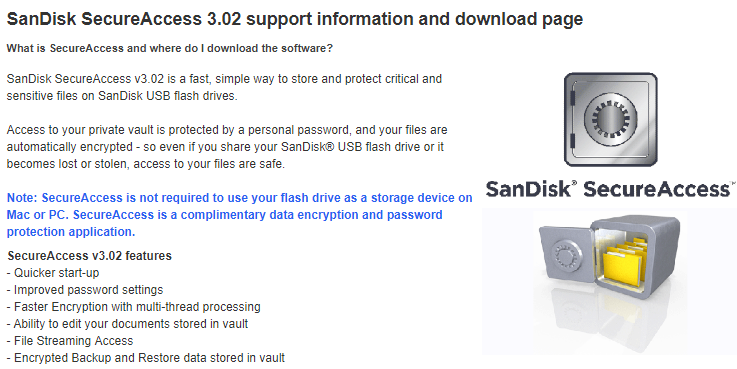This screenshot has width=737, height=369.
Task: Click the heading What is SecureAccess
Action: [170, 48]
